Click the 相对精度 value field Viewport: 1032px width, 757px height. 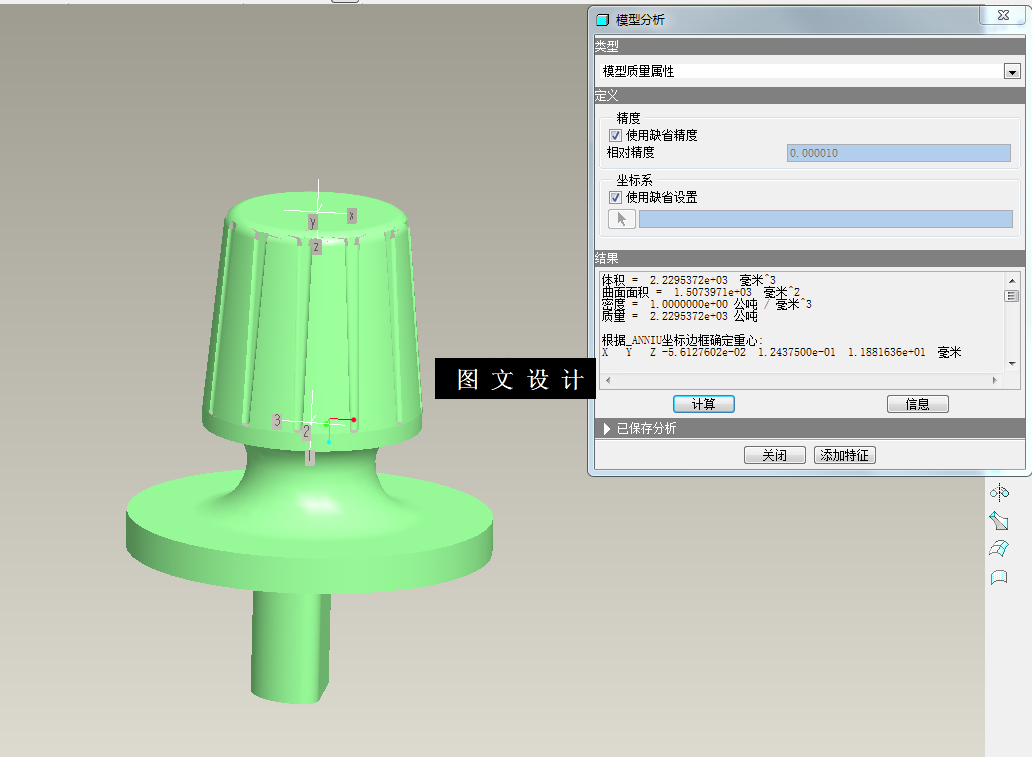click(898, 153)
